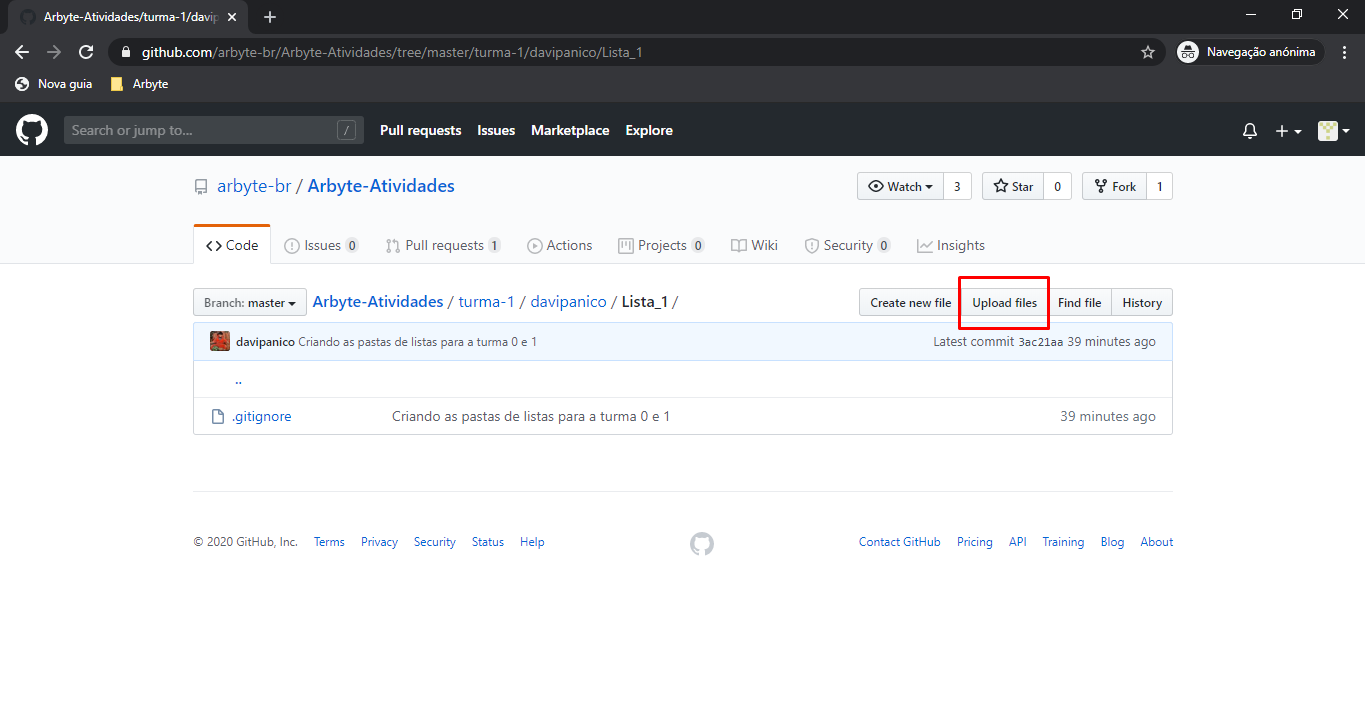Viewport: 1365px width, 728px height.
Task: Click Find file button
Action: point(1079,302)
